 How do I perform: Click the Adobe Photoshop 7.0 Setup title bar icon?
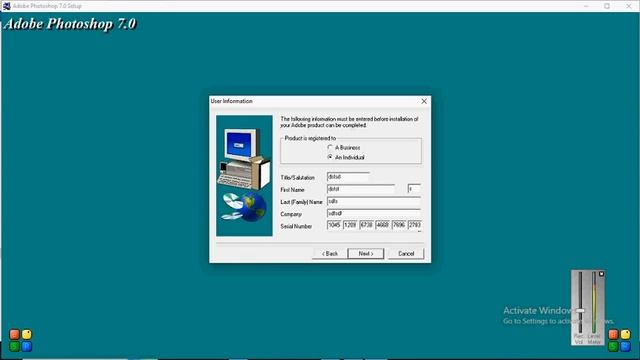pos(7,6)
